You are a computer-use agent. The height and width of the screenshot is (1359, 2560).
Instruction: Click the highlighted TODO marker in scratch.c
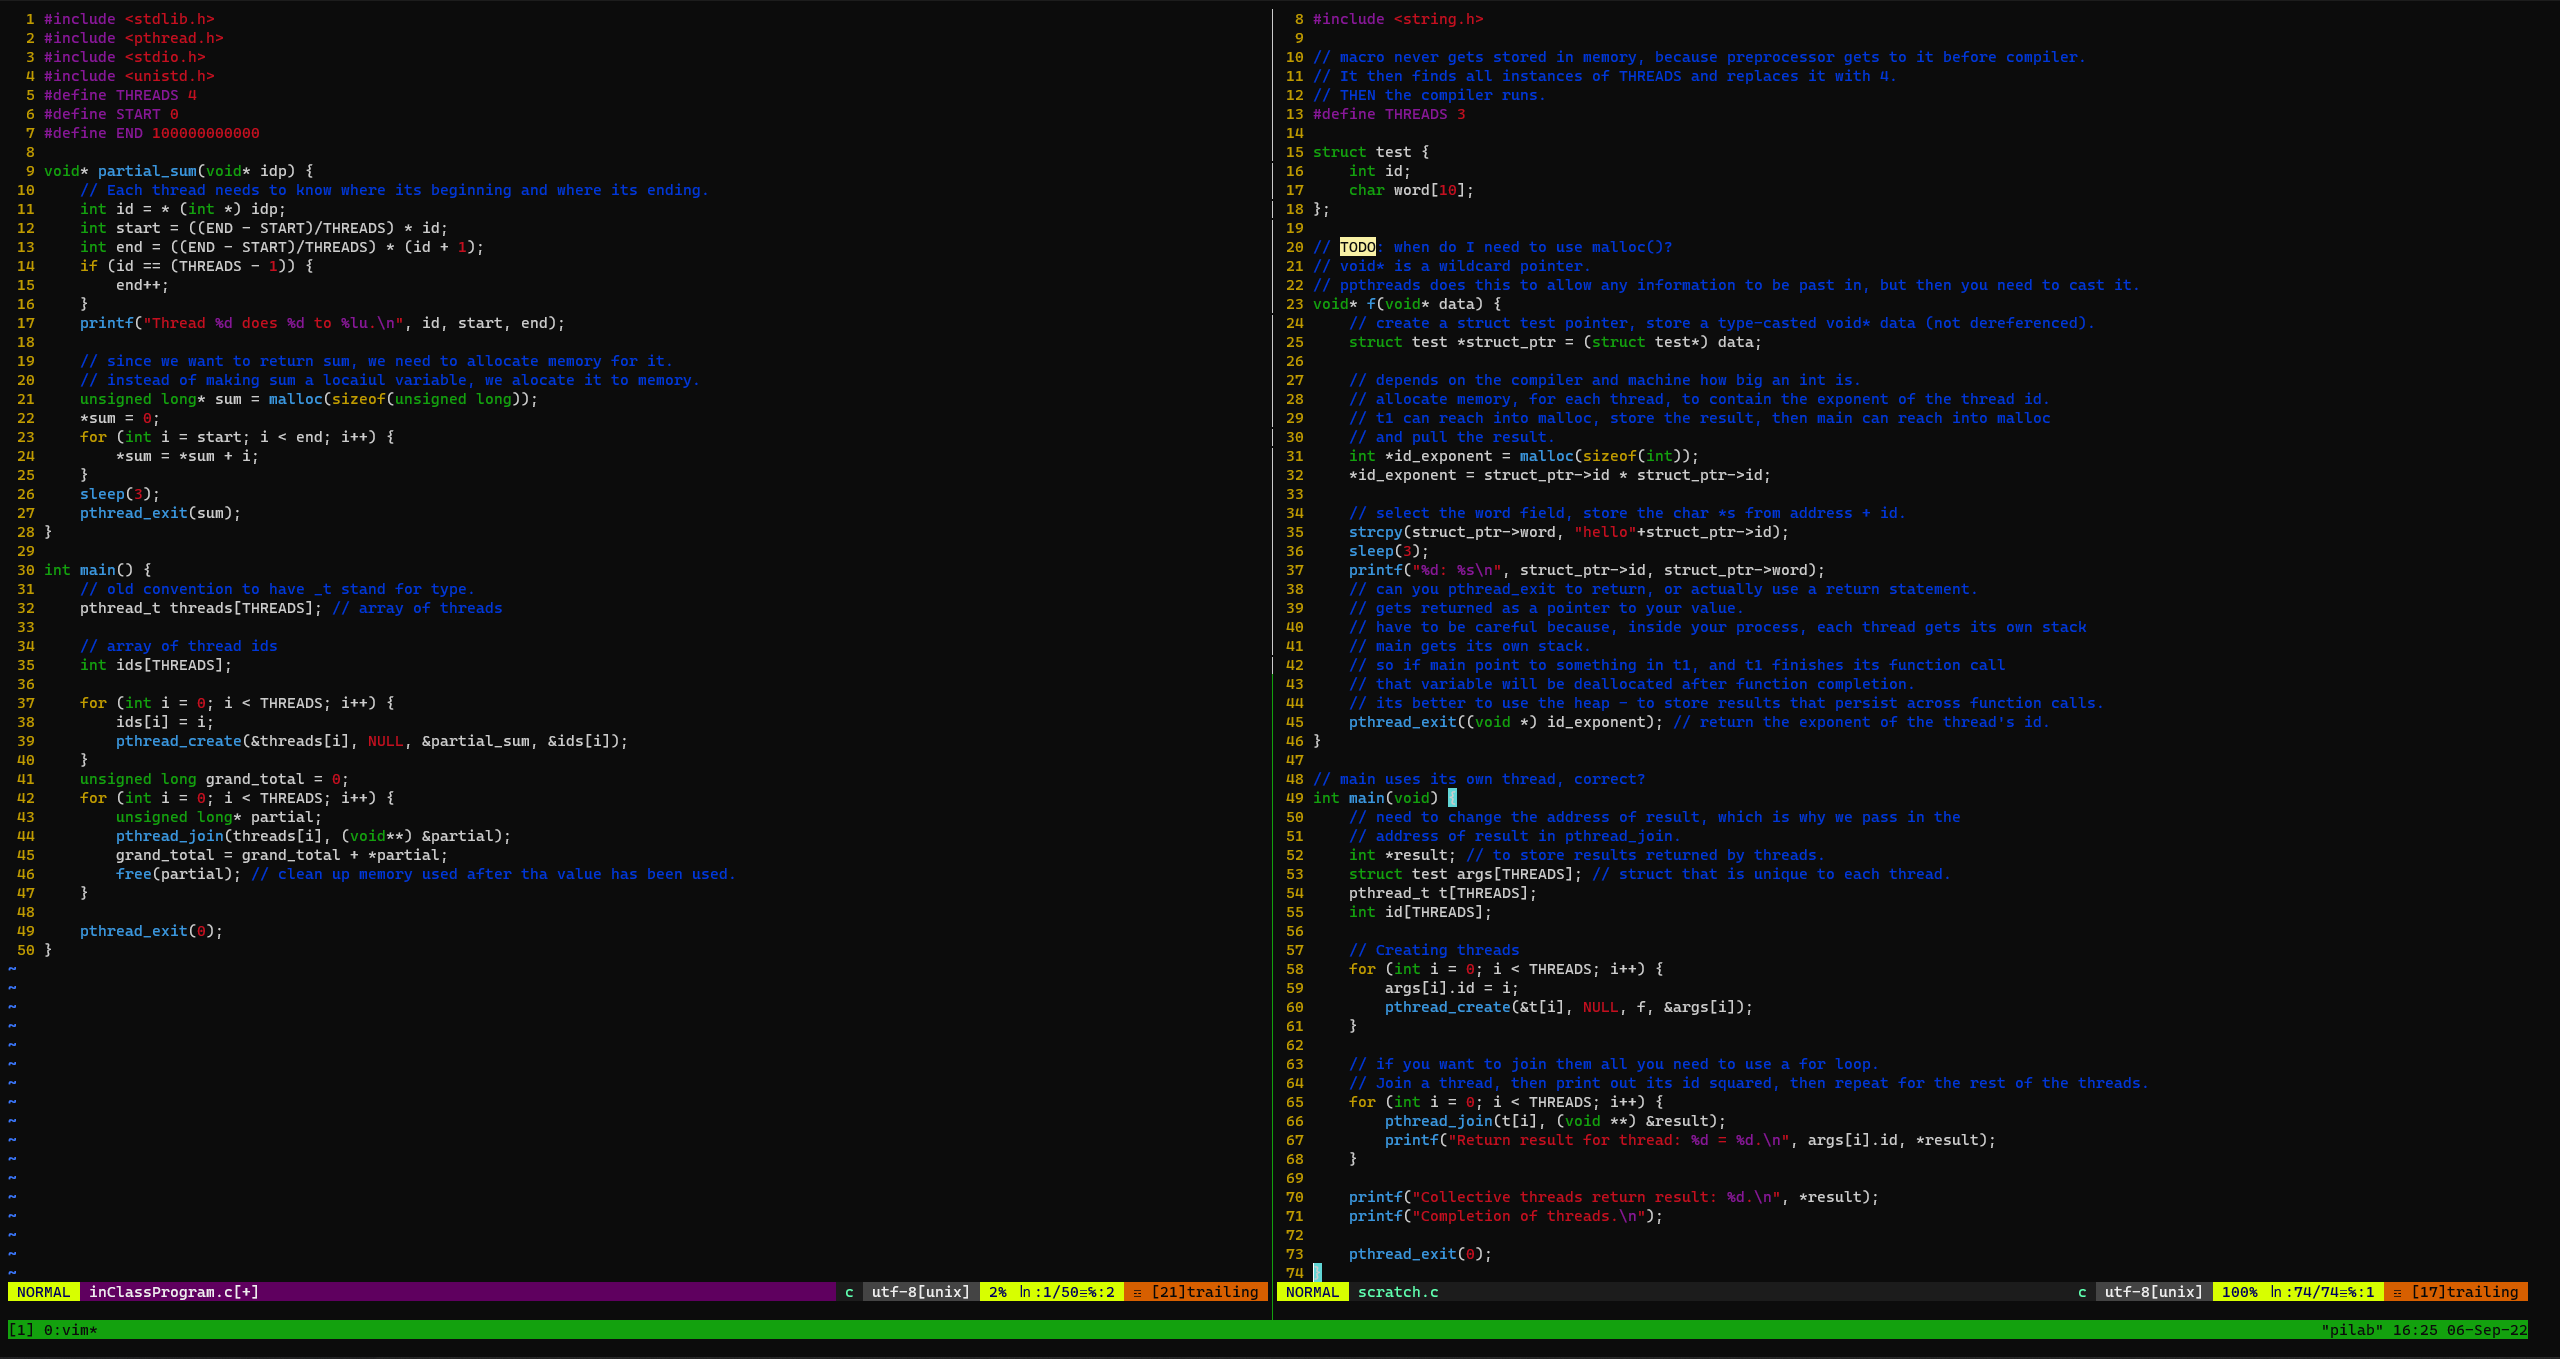pyautogui.click(x=1357, y=247)
